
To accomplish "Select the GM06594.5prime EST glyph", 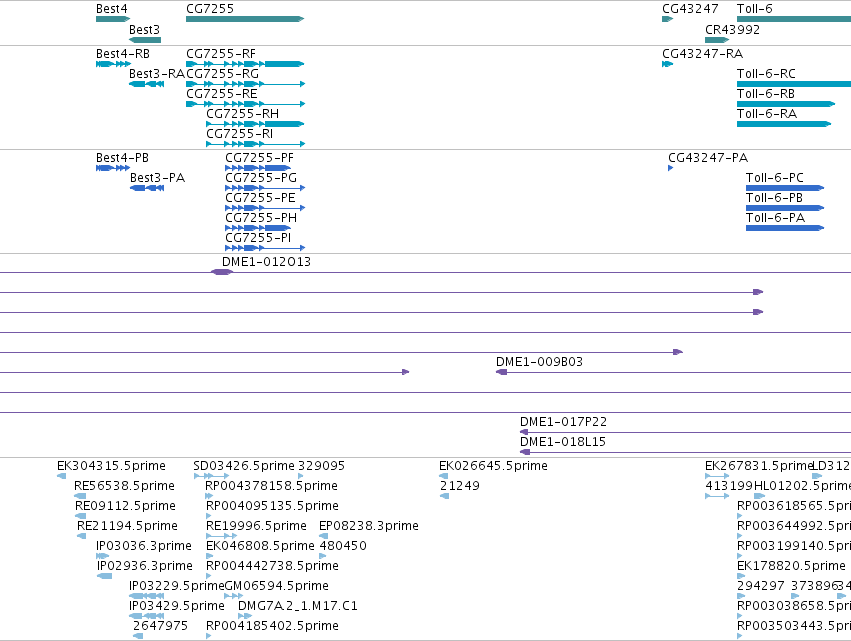I will (233, 596).
